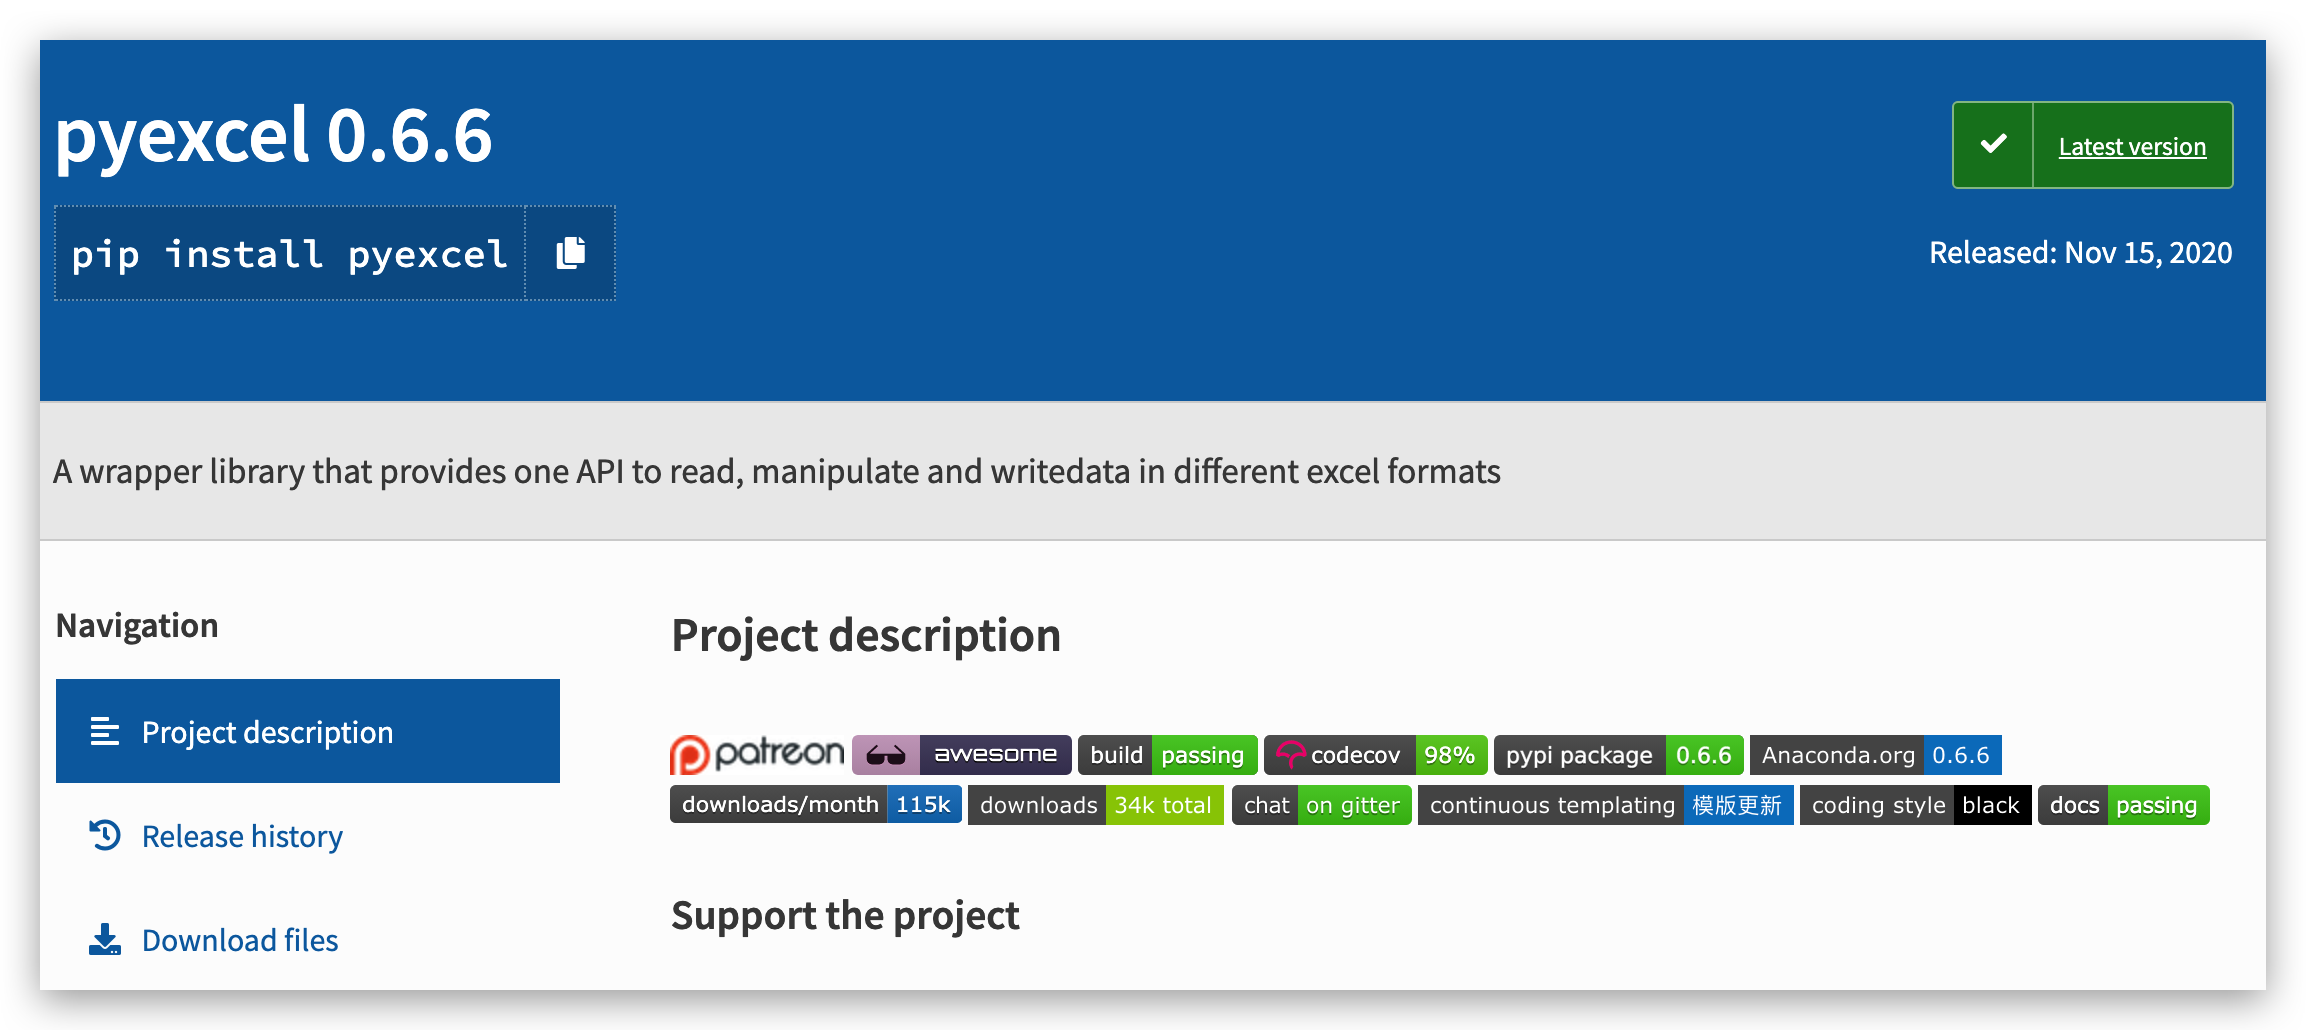2306x1030 pixels.
Task: Click the codecov 98% badge
Action: 1375,755
